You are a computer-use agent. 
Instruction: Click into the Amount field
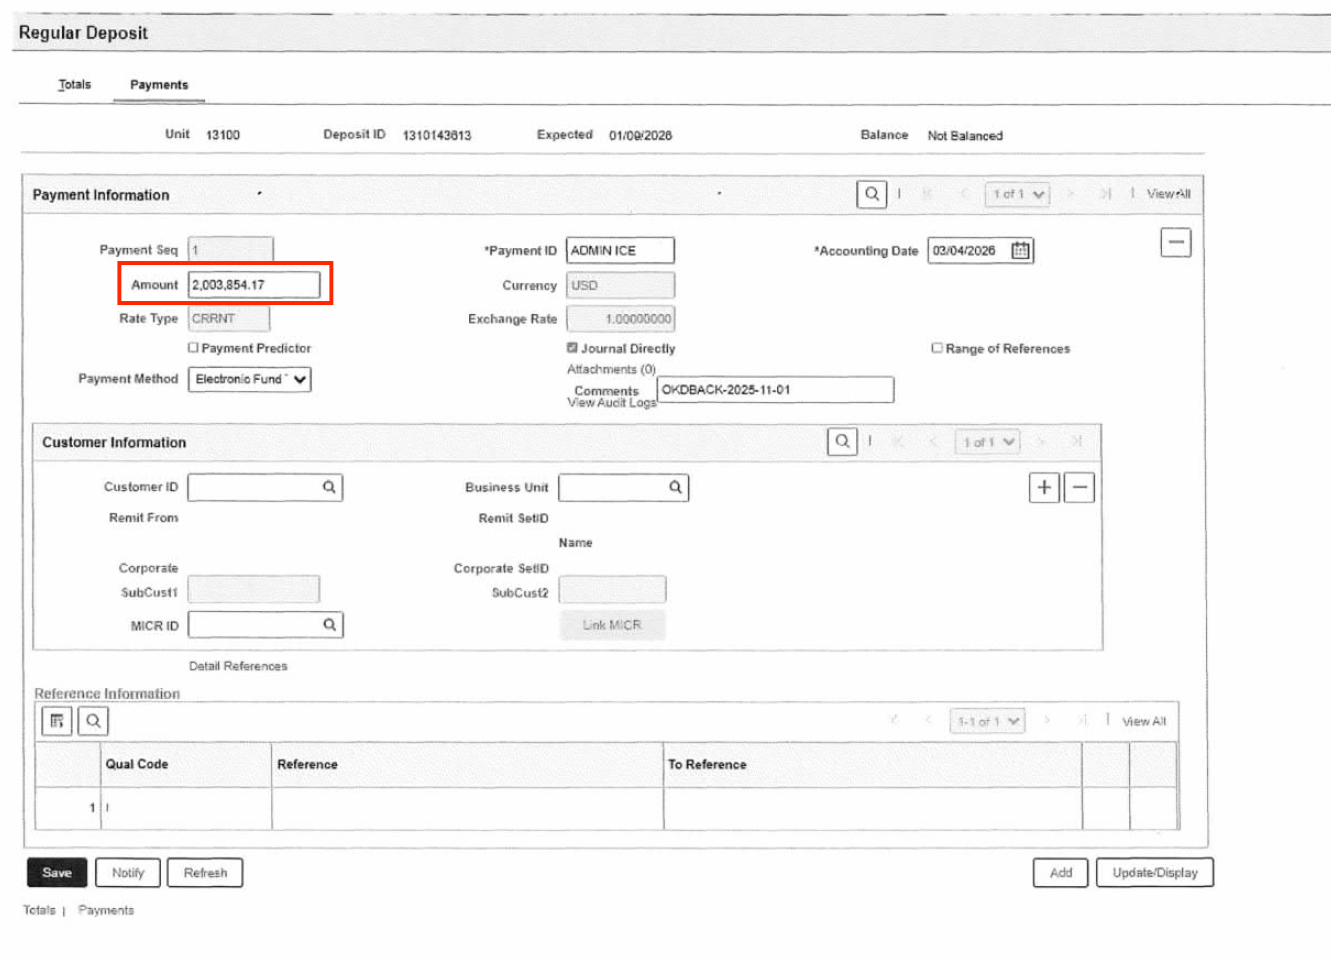pos(254,285)
